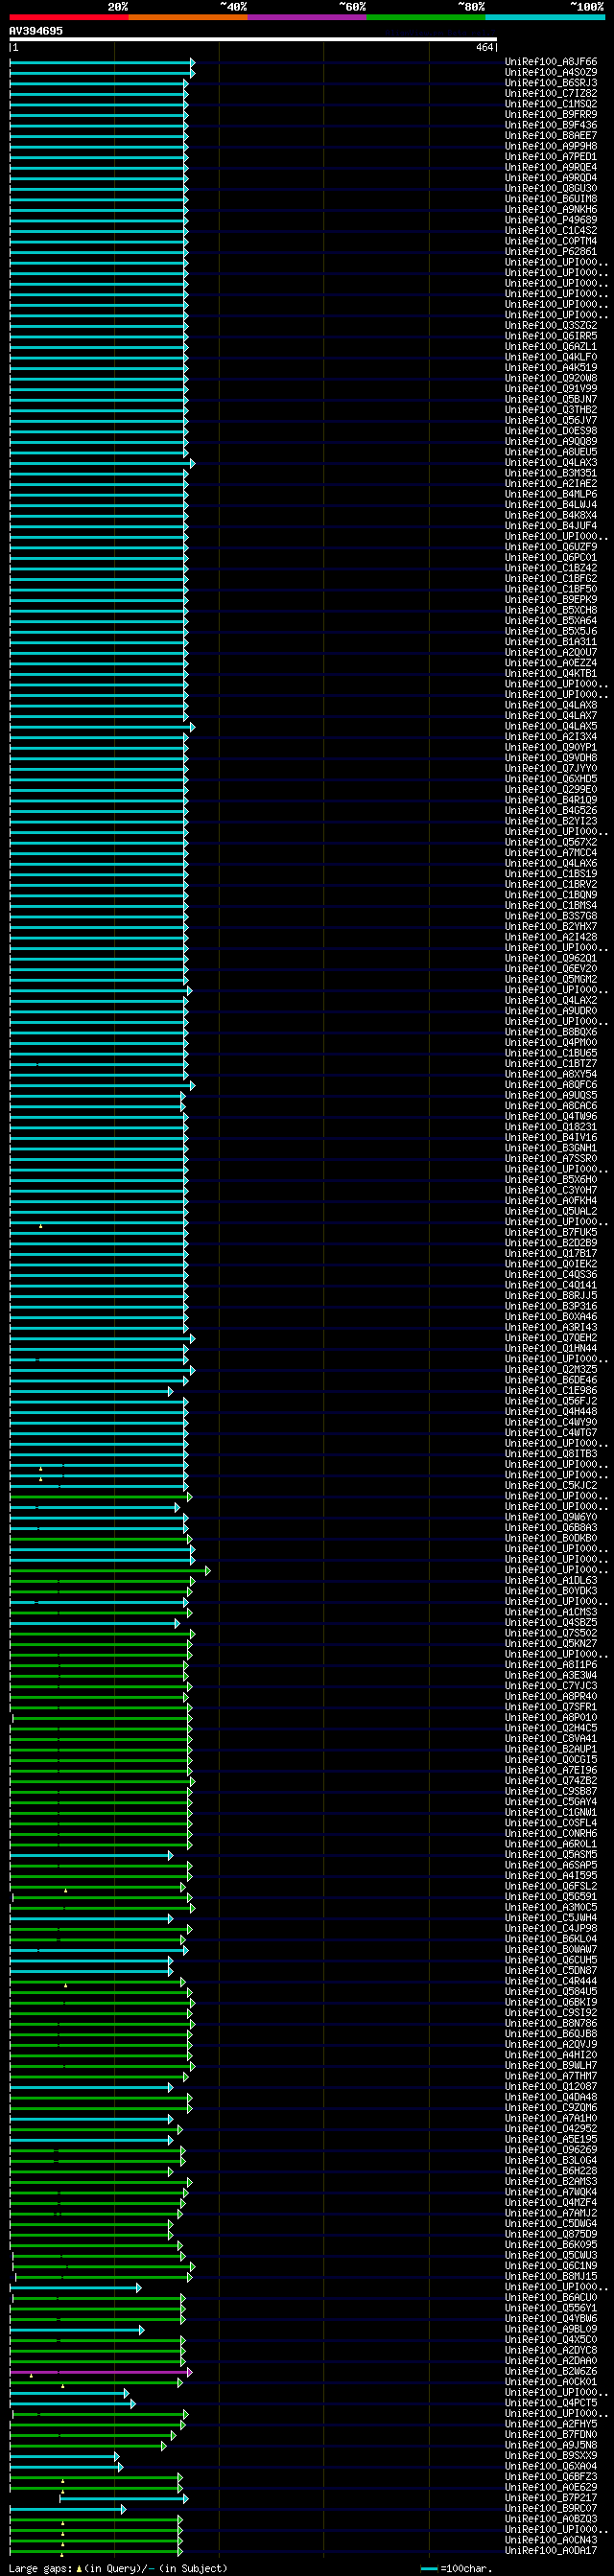Open the UniRef100_B6SRJ3 entry
Screen dimensions: 614x2576
tap(551, 83)
